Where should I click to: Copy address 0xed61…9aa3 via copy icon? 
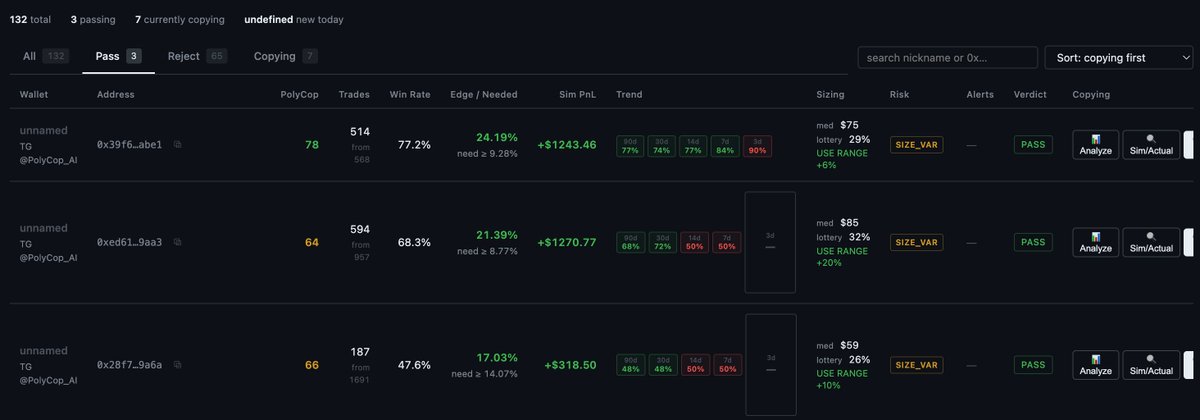(x=177, y=242)
